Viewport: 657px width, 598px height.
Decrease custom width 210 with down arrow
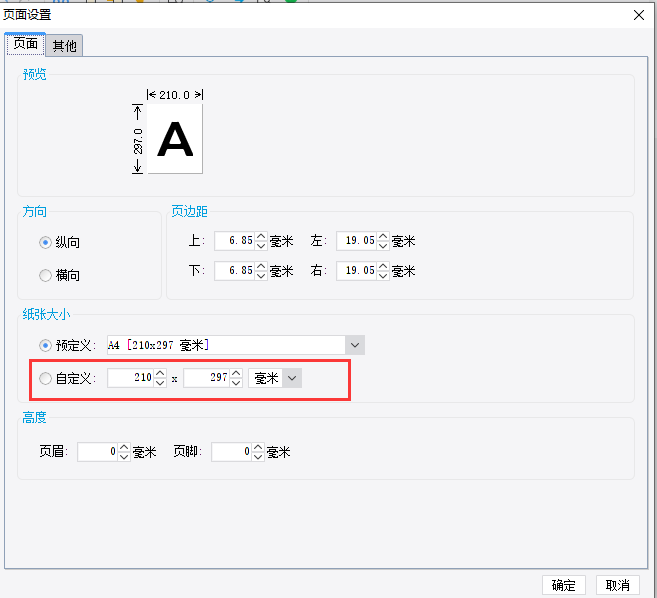coord(160,383)
